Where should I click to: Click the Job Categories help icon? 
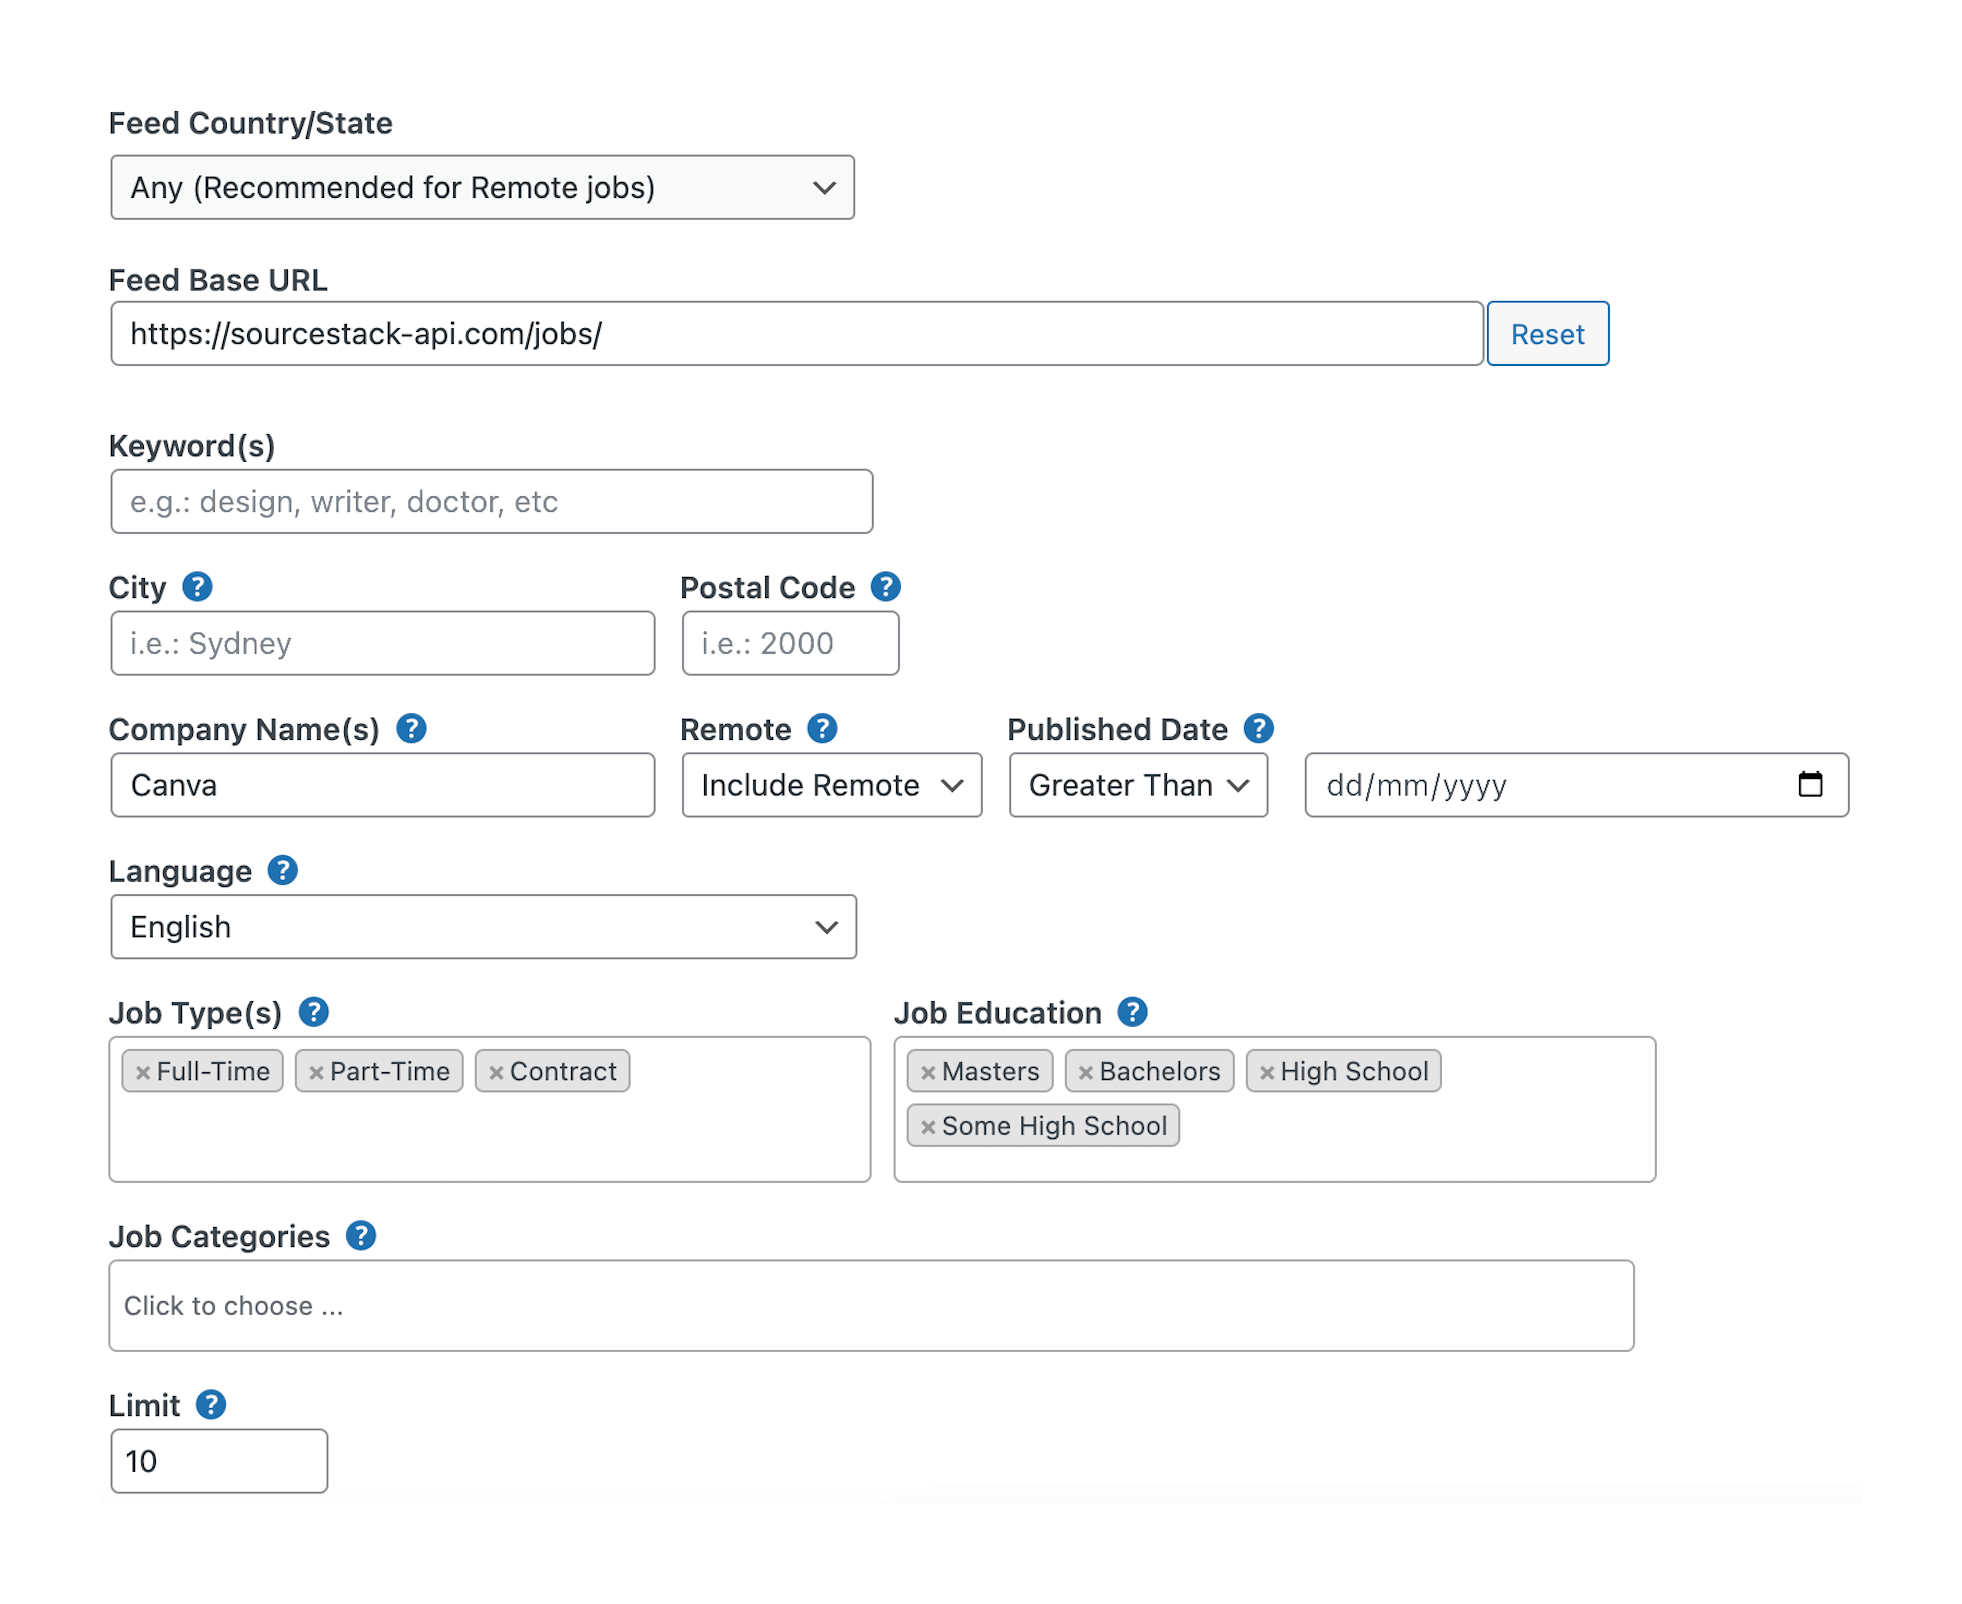coord(361,1236)
